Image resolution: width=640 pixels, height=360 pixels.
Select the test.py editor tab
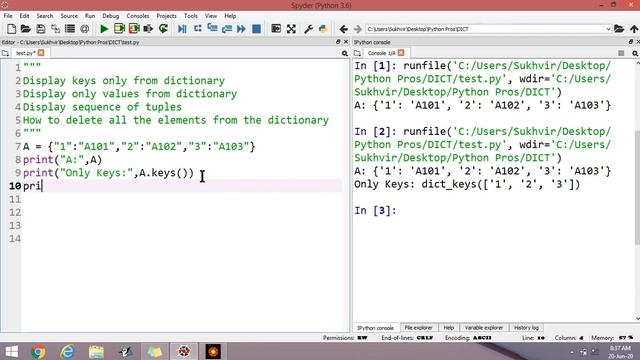pos(25,53)
